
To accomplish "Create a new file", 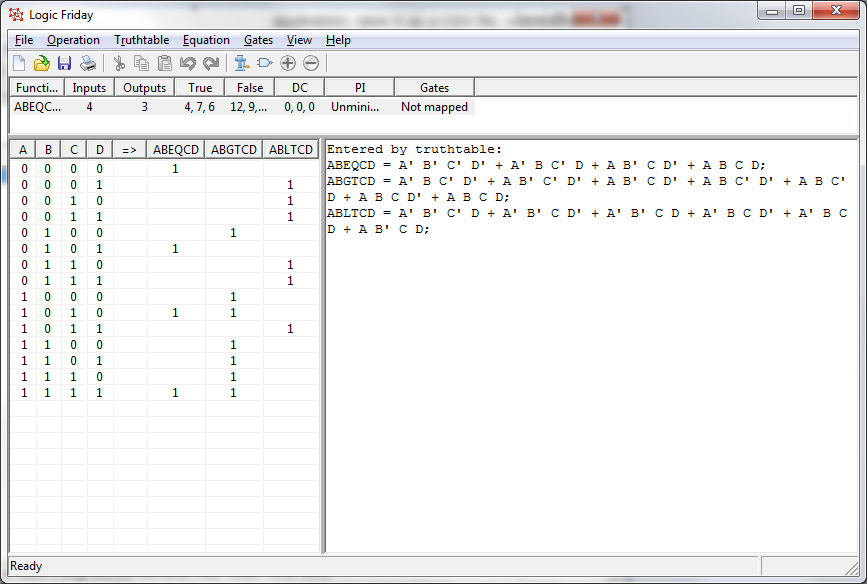I will coord(18,62).
